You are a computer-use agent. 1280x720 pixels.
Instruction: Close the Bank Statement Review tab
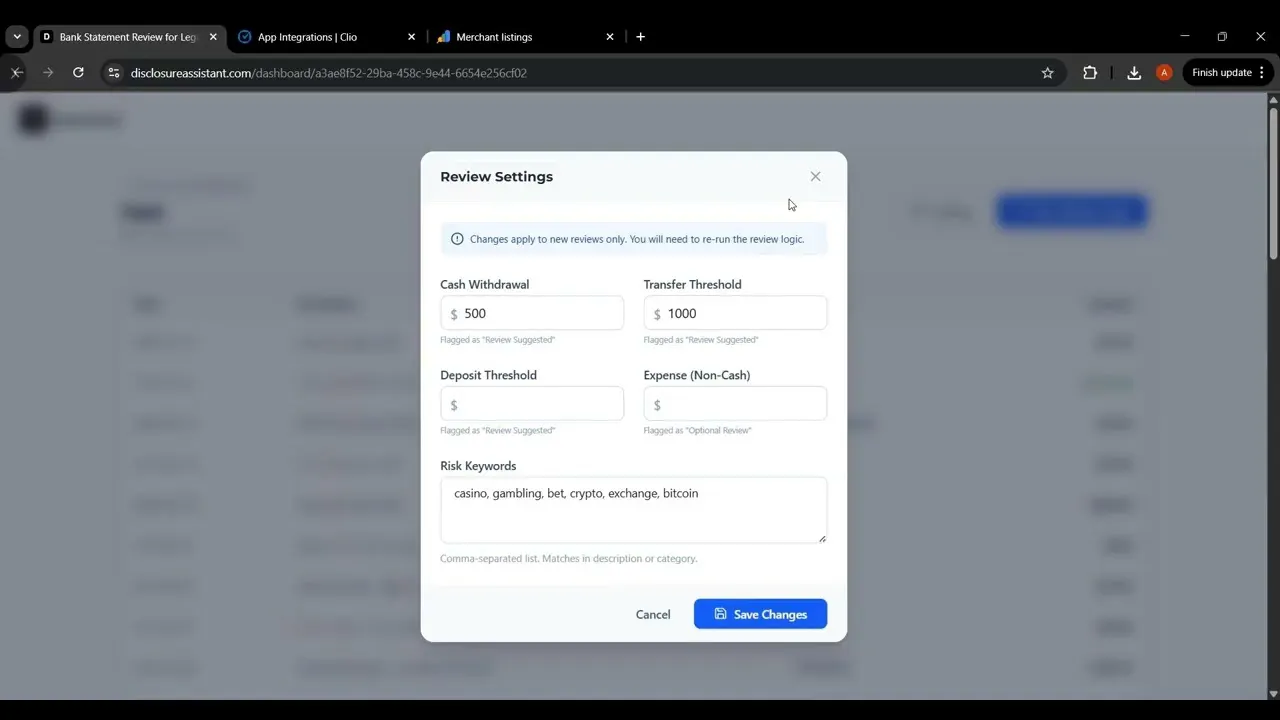pos(213,37)
